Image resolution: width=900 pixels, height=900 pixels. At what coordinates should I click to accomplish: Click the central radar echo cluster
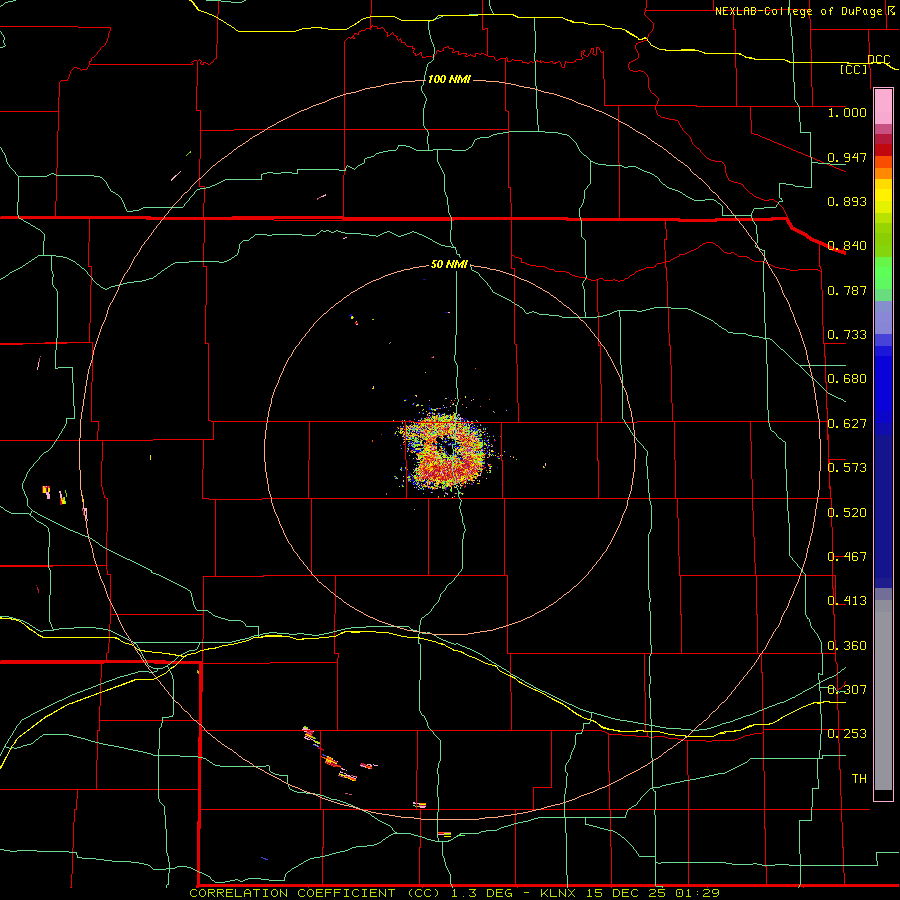tap(447, 452)
